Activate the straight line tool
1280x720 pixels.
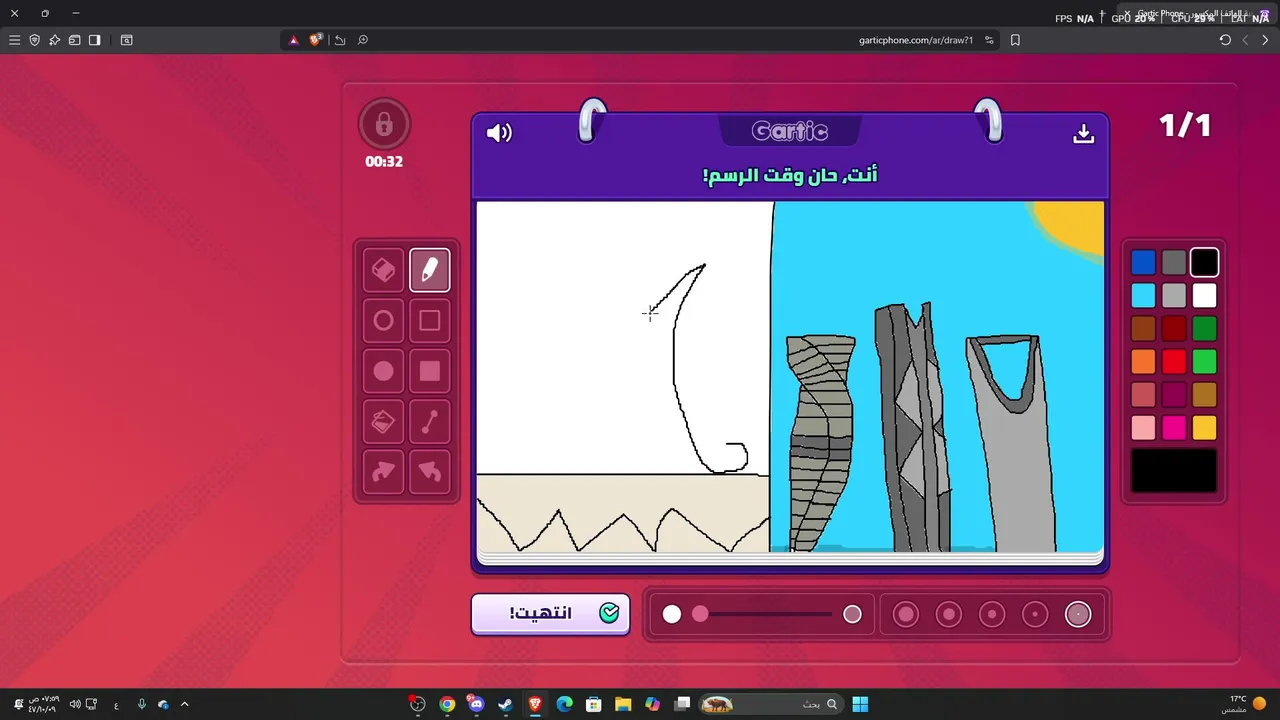pos(430,422)
